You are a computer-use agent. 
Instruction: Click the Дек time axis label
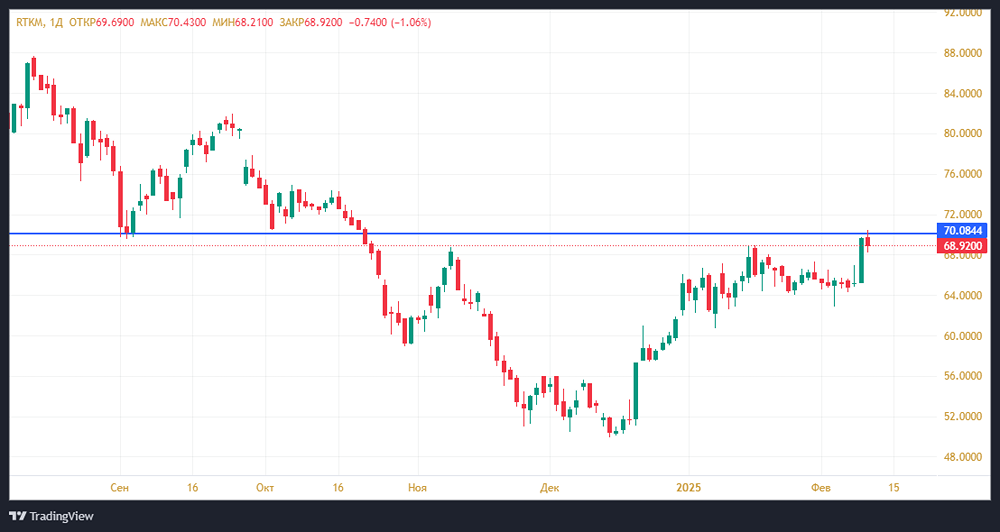pyautogui.click(x=549, y=487)
